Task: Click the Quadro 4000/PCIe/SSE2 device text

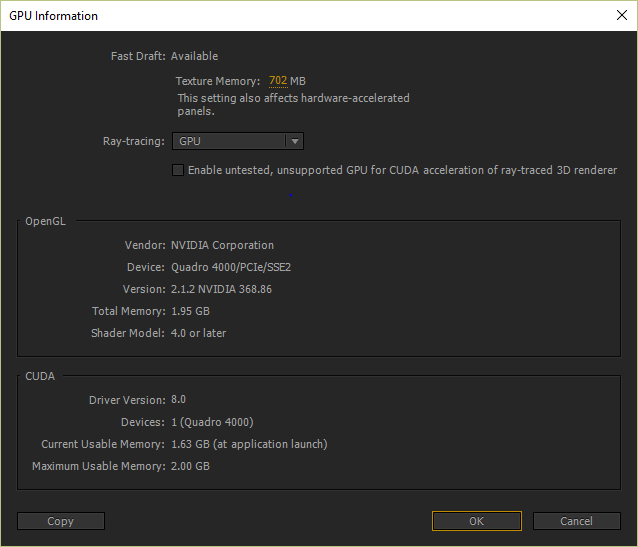Action: pos(231,267)
